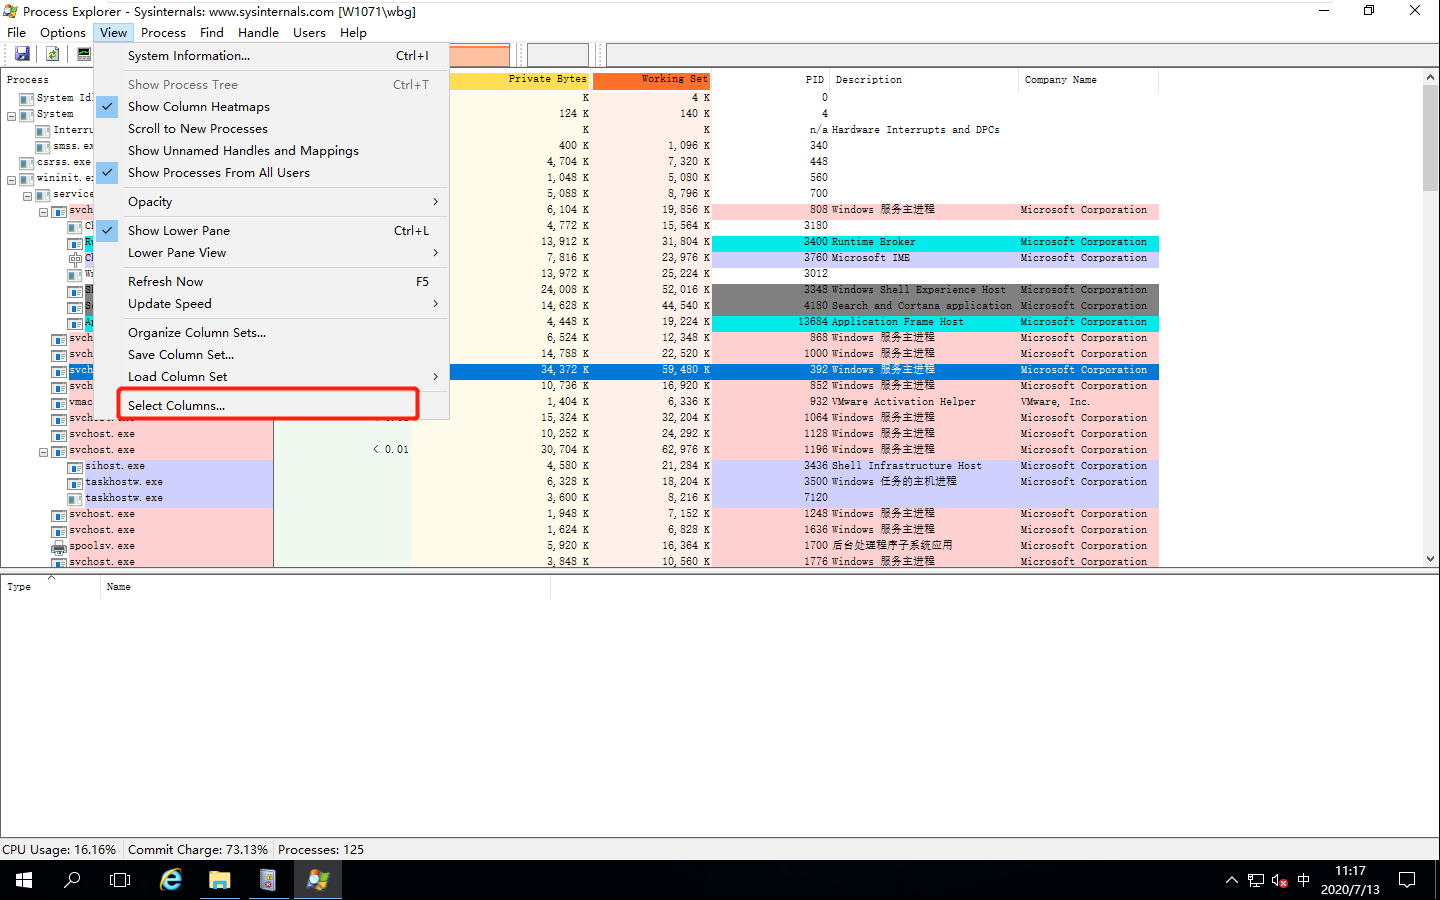This screenshot has width=1440, height=900.
Task: Toggle Show Processes From All Users
Action: (271, 173)
